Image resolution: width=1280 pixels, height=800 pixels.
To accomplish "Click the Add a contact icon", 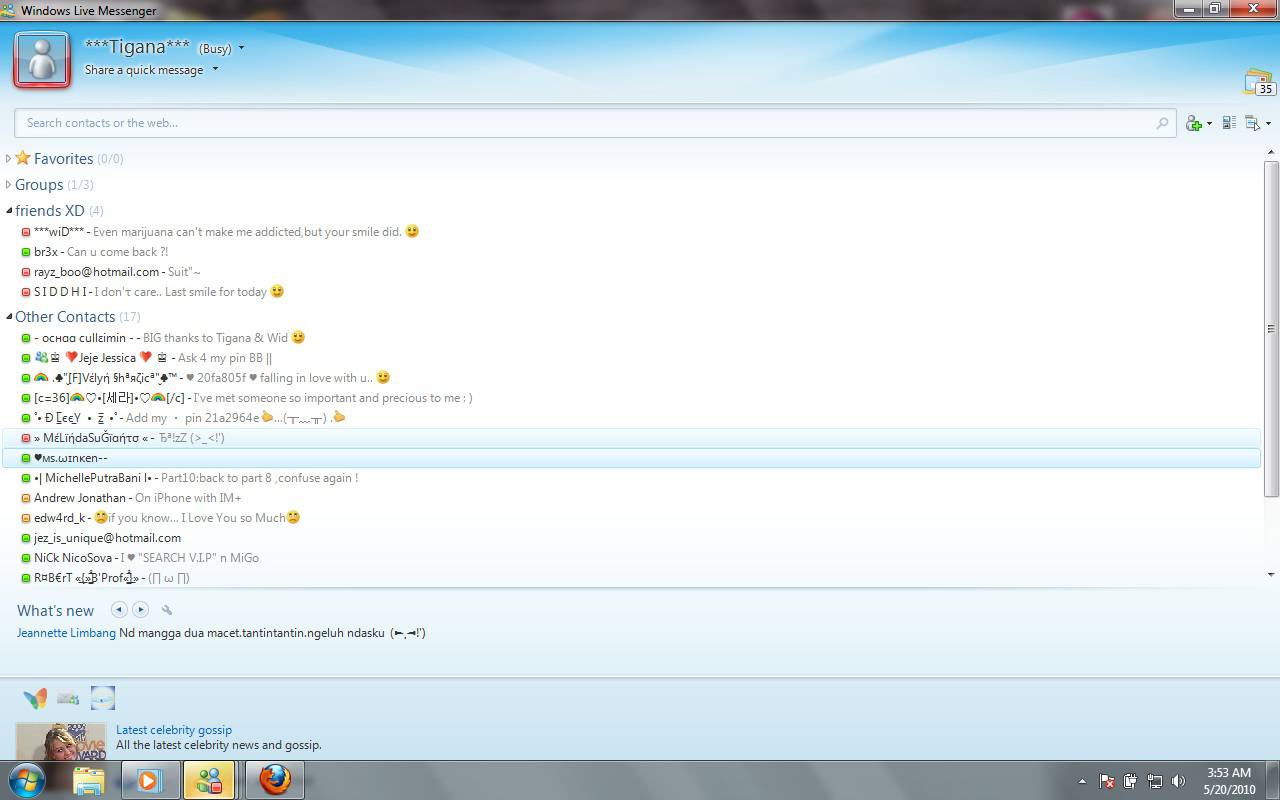I will (1193, 123).
